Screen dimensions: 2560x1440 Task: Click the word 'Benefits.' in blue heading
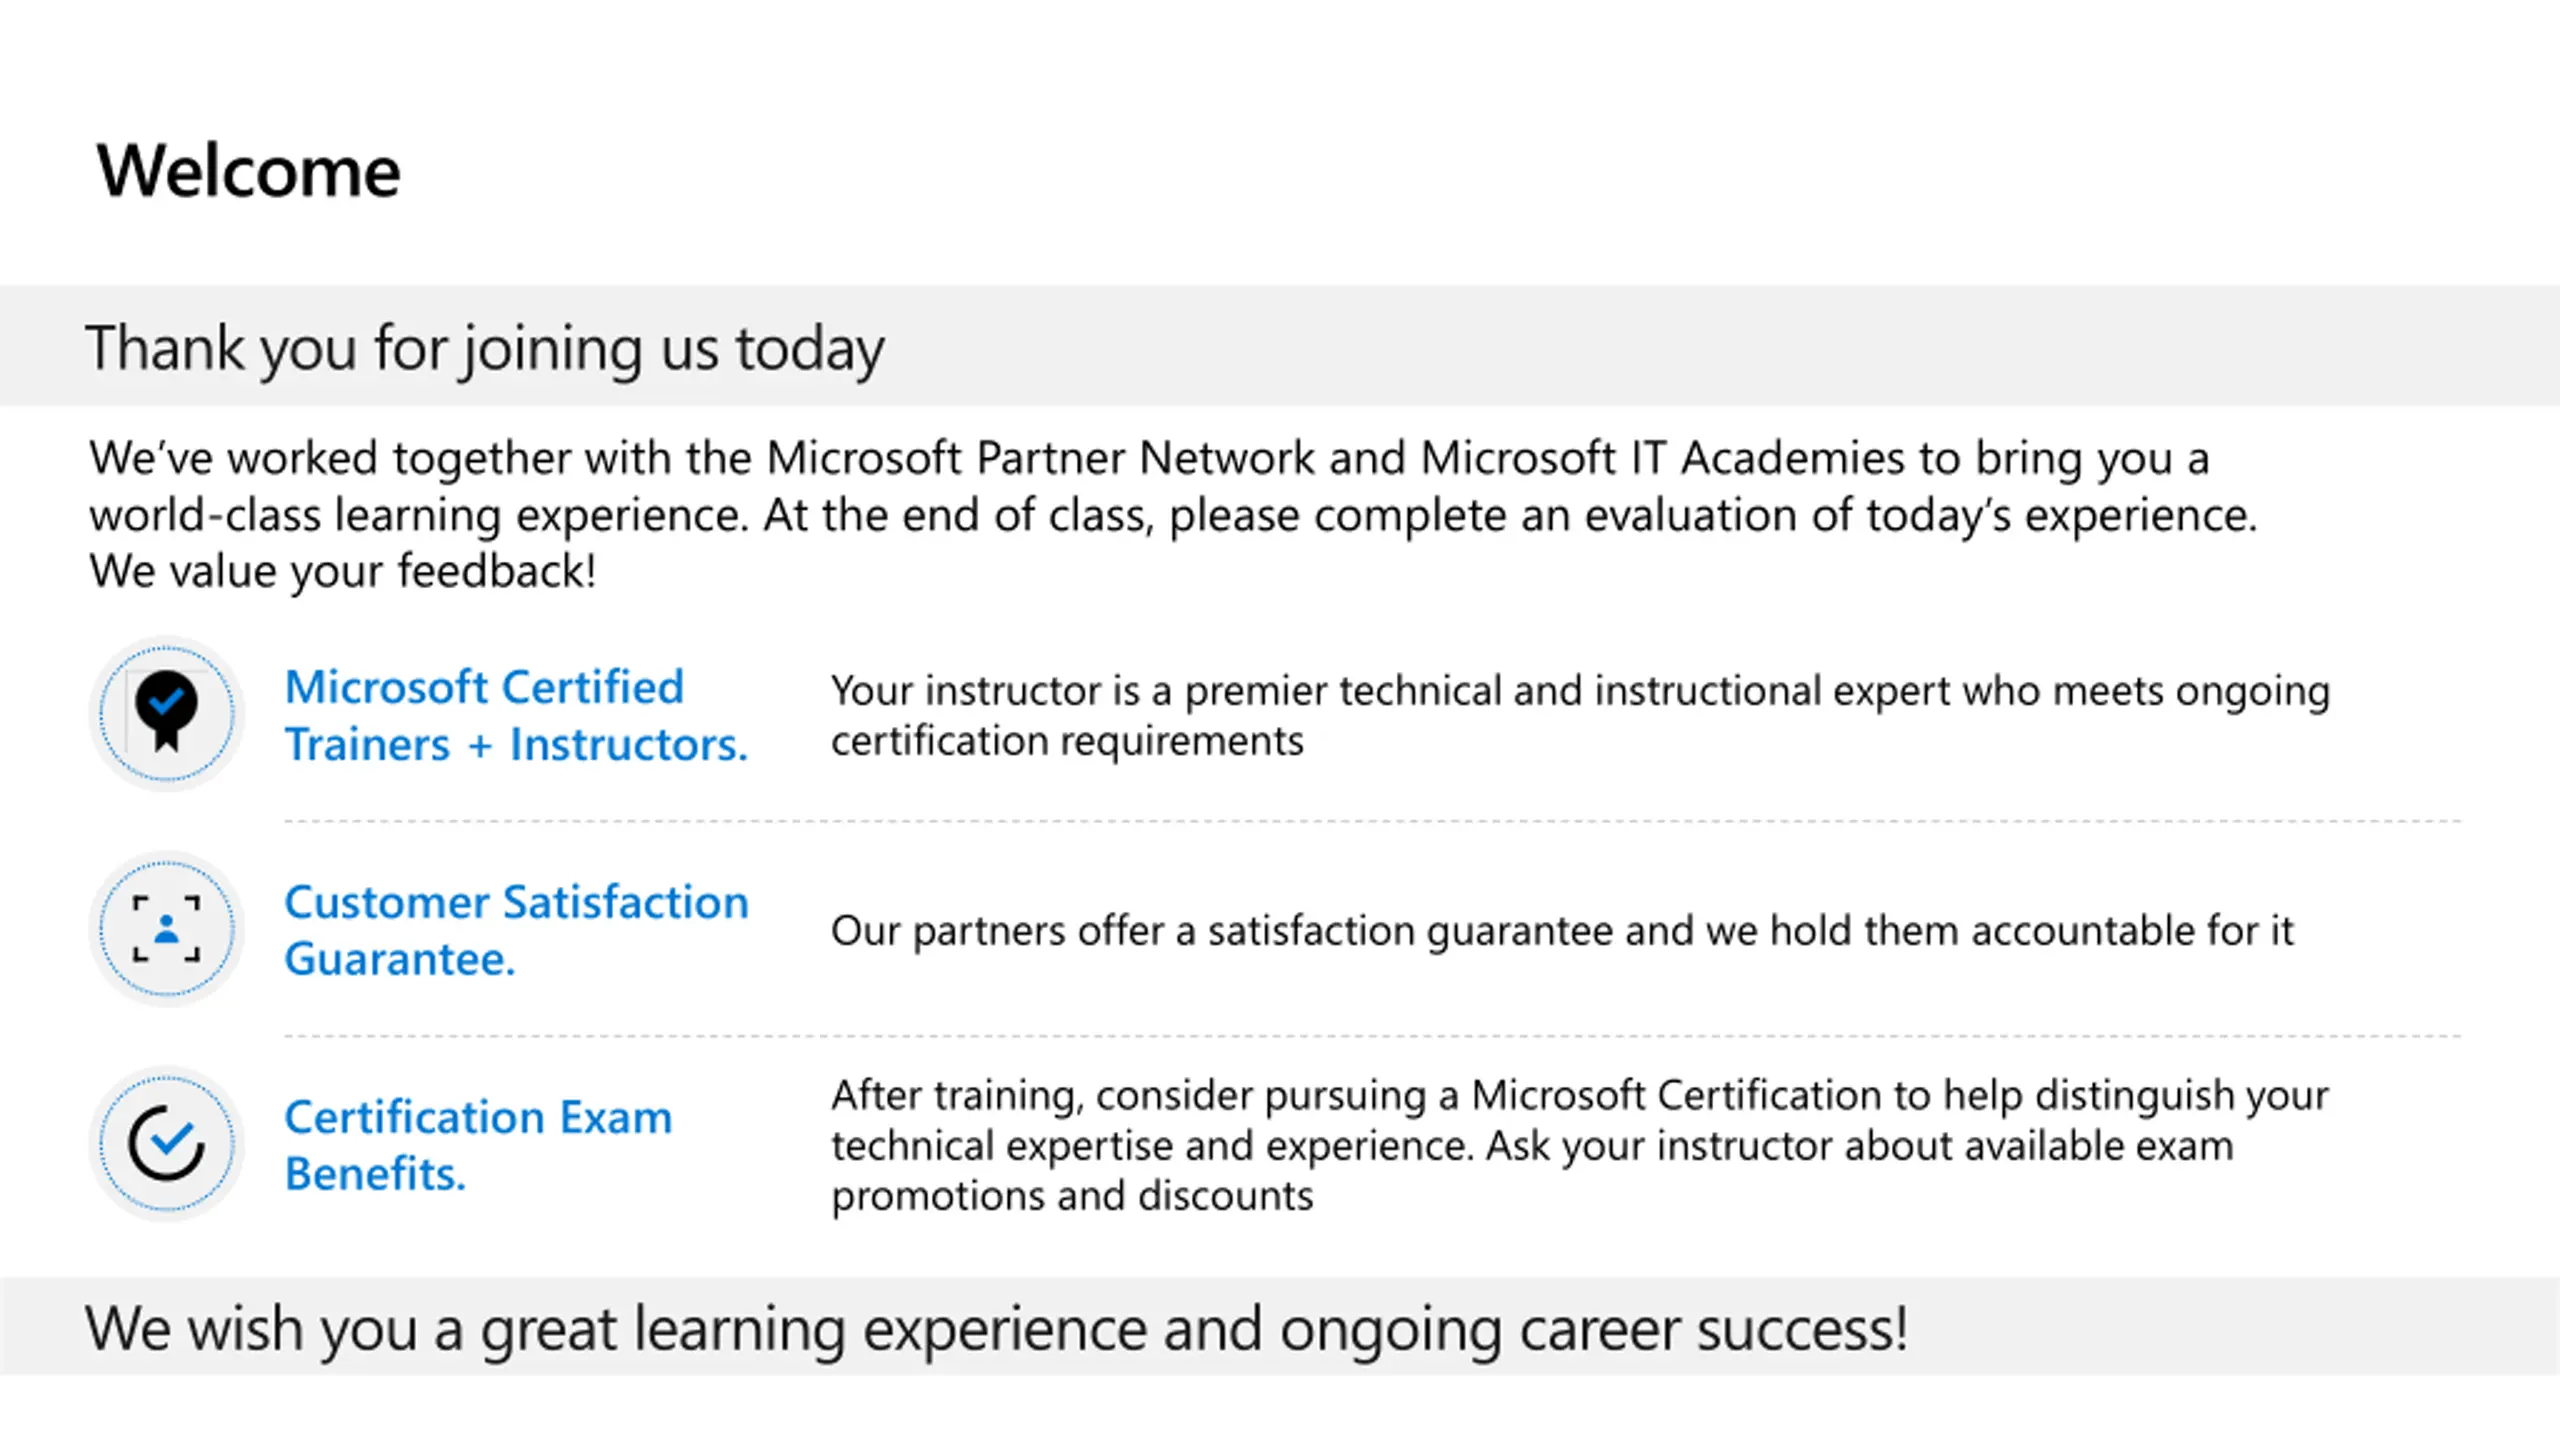(x=375, y=1174)
